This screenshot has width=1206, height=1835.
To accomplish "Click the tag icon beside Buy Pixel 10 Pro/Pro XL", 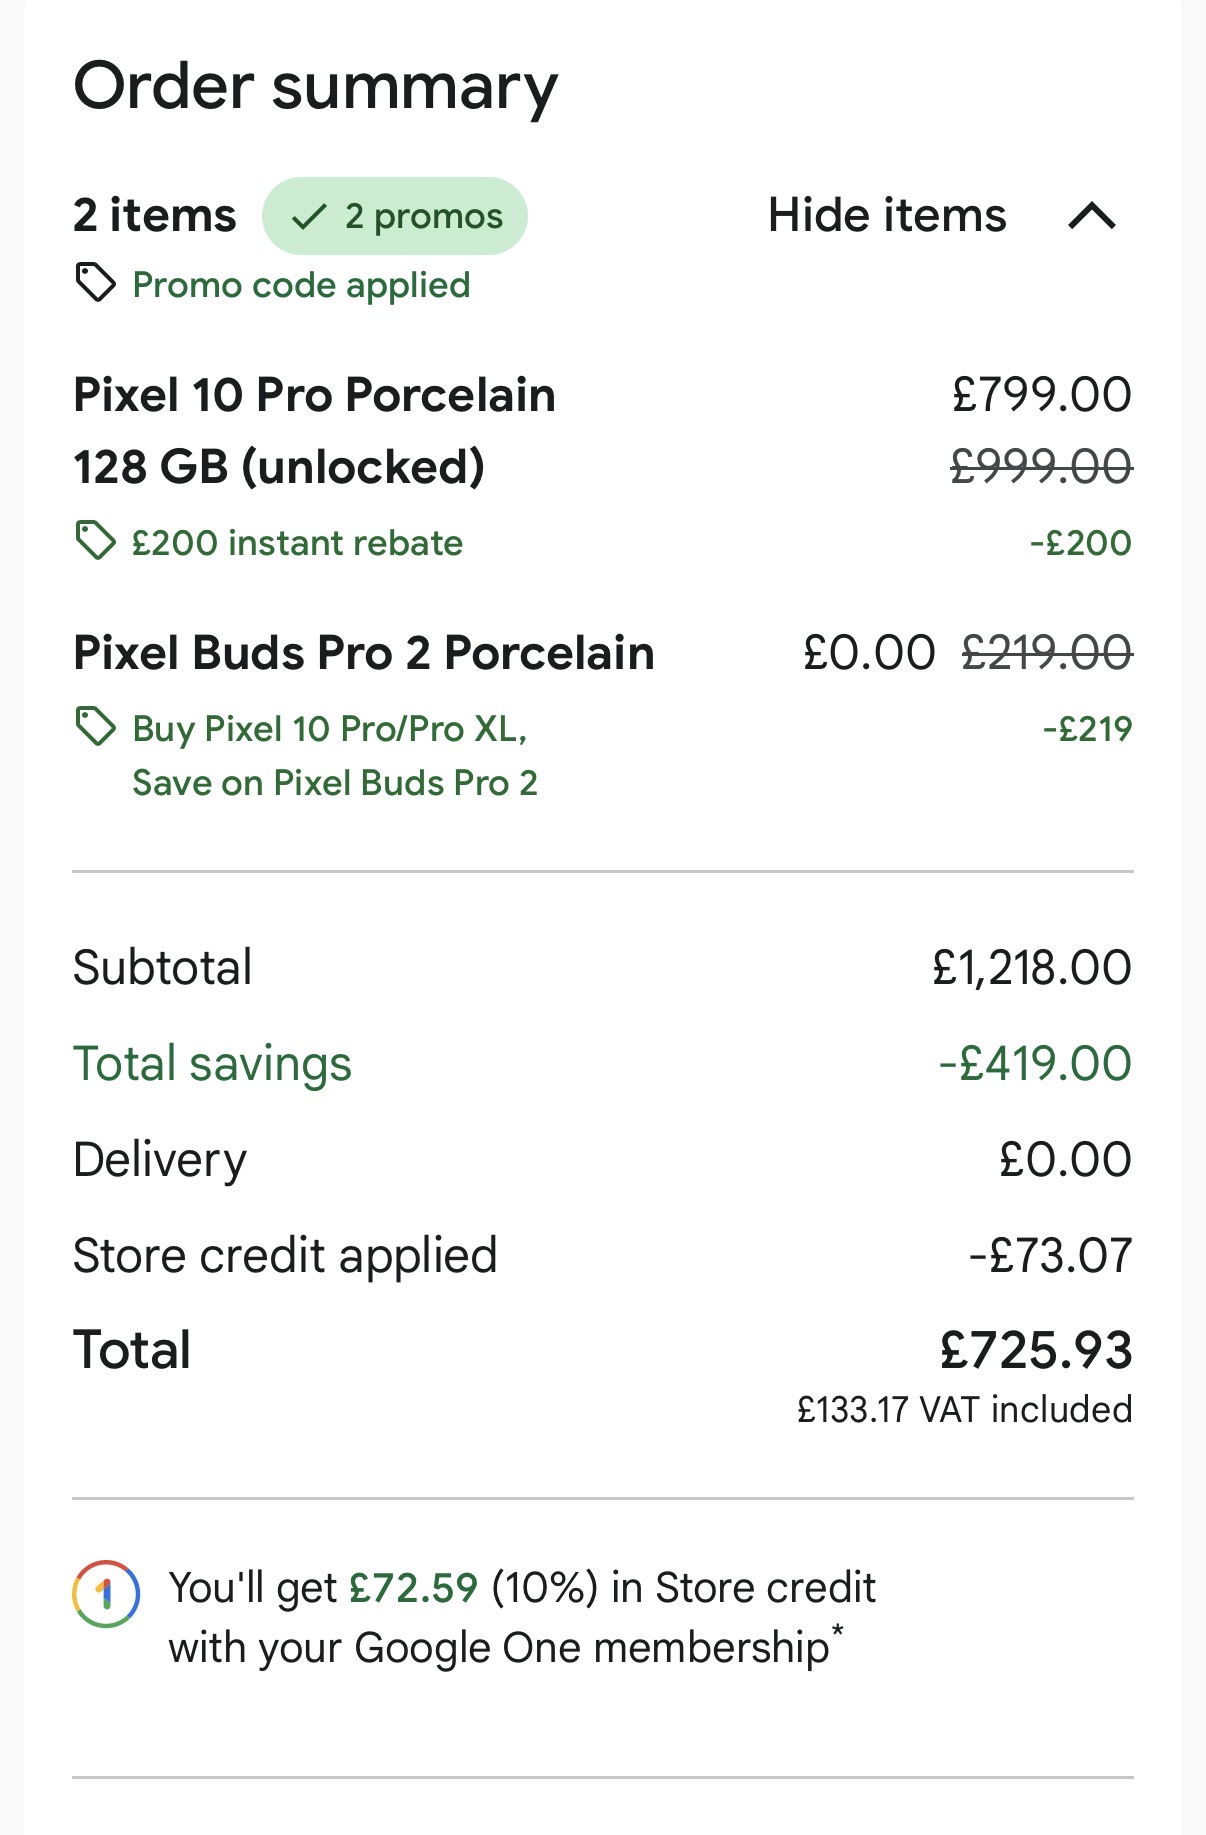I will point(96,727).
